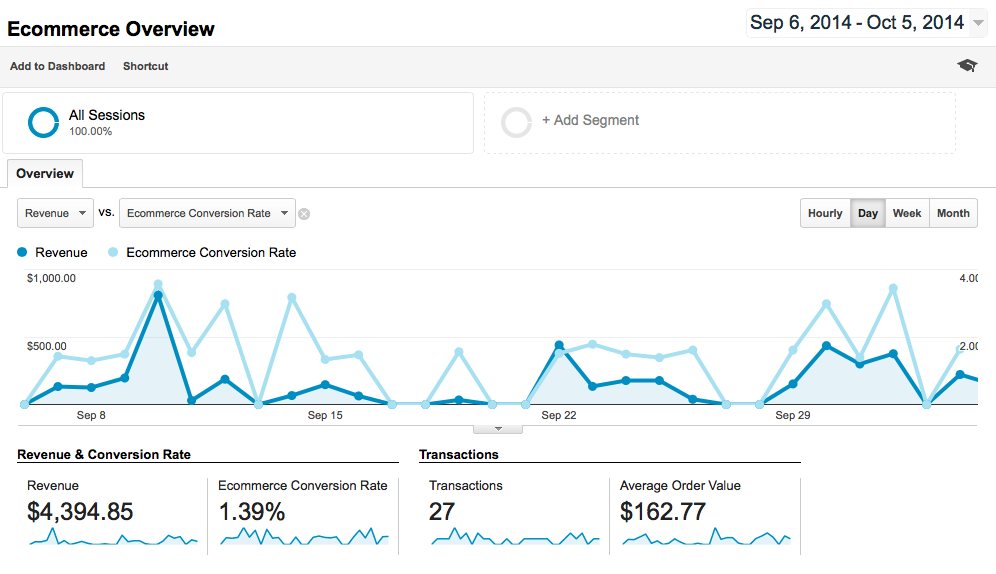Screen dimensions: 996x574
Task: Click the Transactions sparkline under 27
Action: point(515,537)
